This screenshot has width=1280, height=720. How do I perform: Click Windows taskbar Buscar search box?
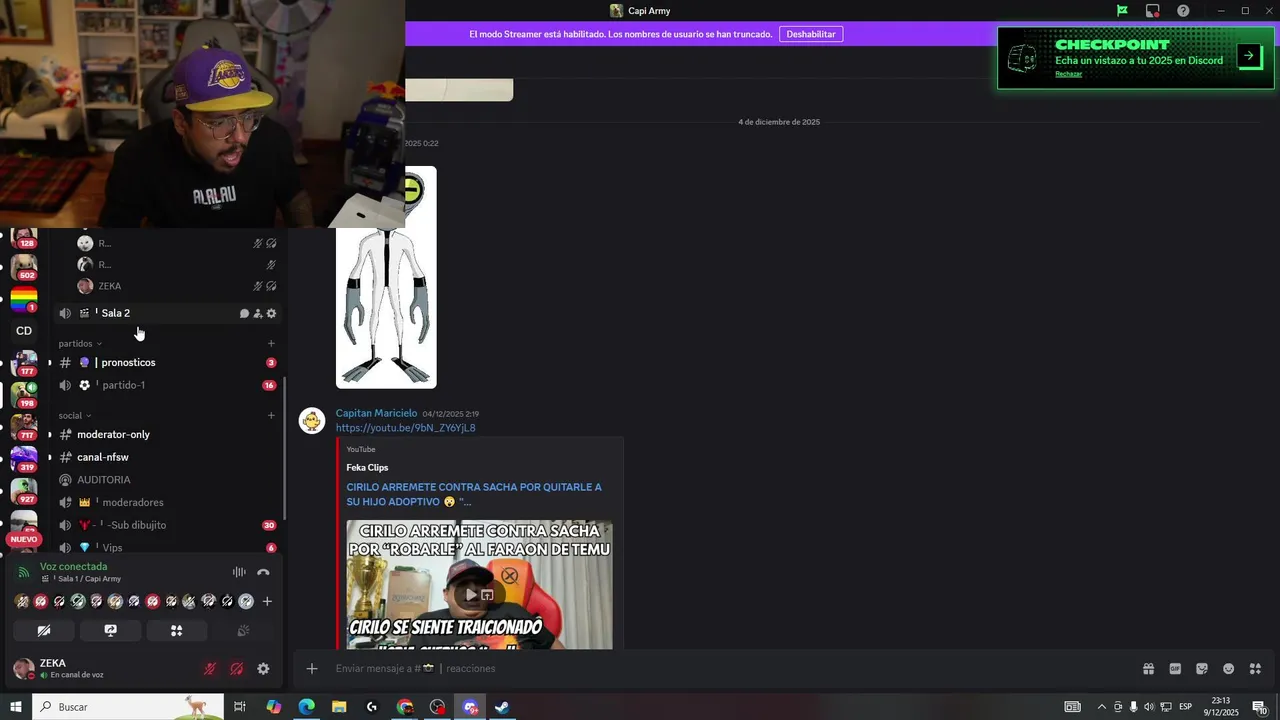[x=128, y=707]
